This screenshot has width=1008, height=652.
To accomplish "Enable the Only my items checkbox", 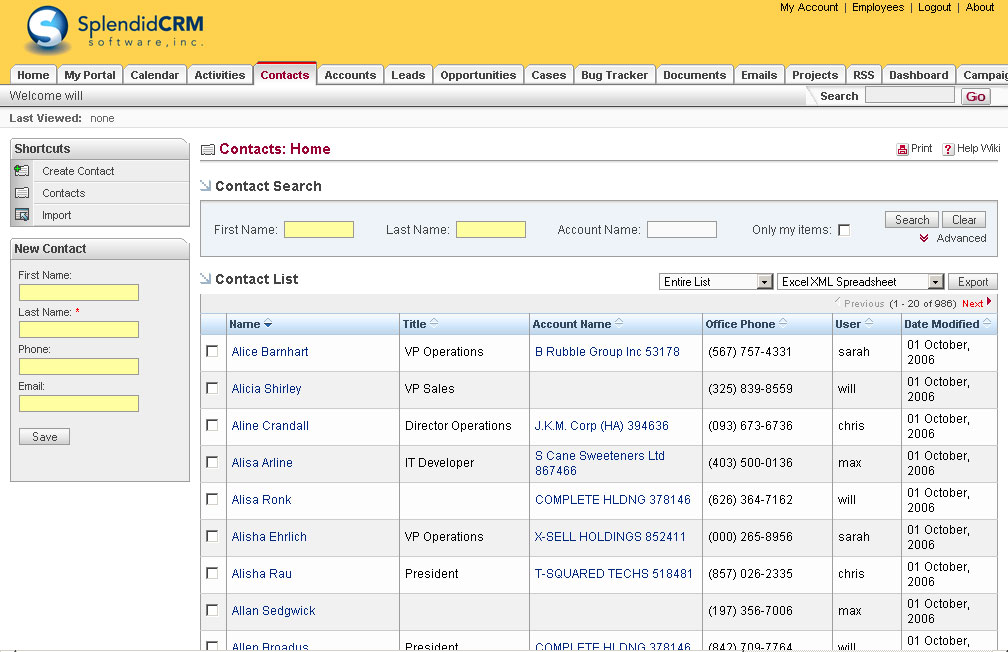I will pyautogui.click(x=844, y=230).
